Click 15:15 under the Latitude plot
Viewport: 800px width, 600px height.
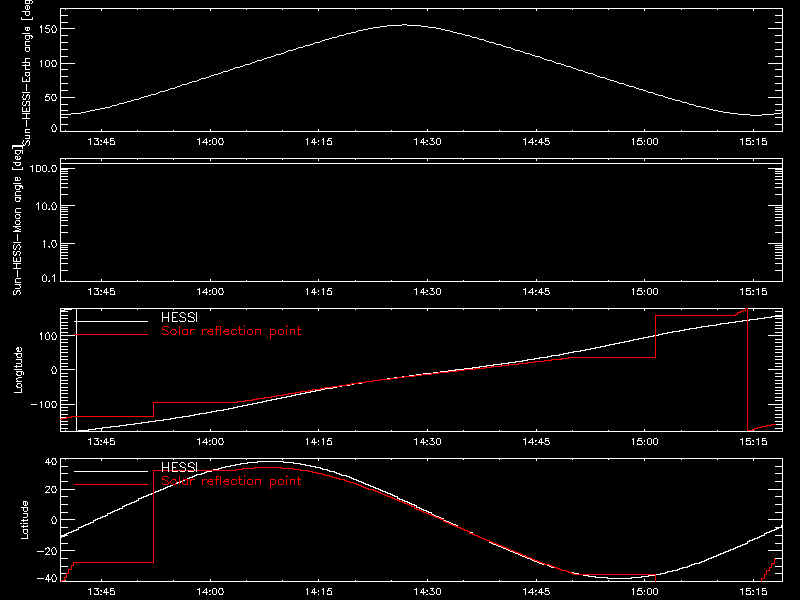(x=753, y=592)
